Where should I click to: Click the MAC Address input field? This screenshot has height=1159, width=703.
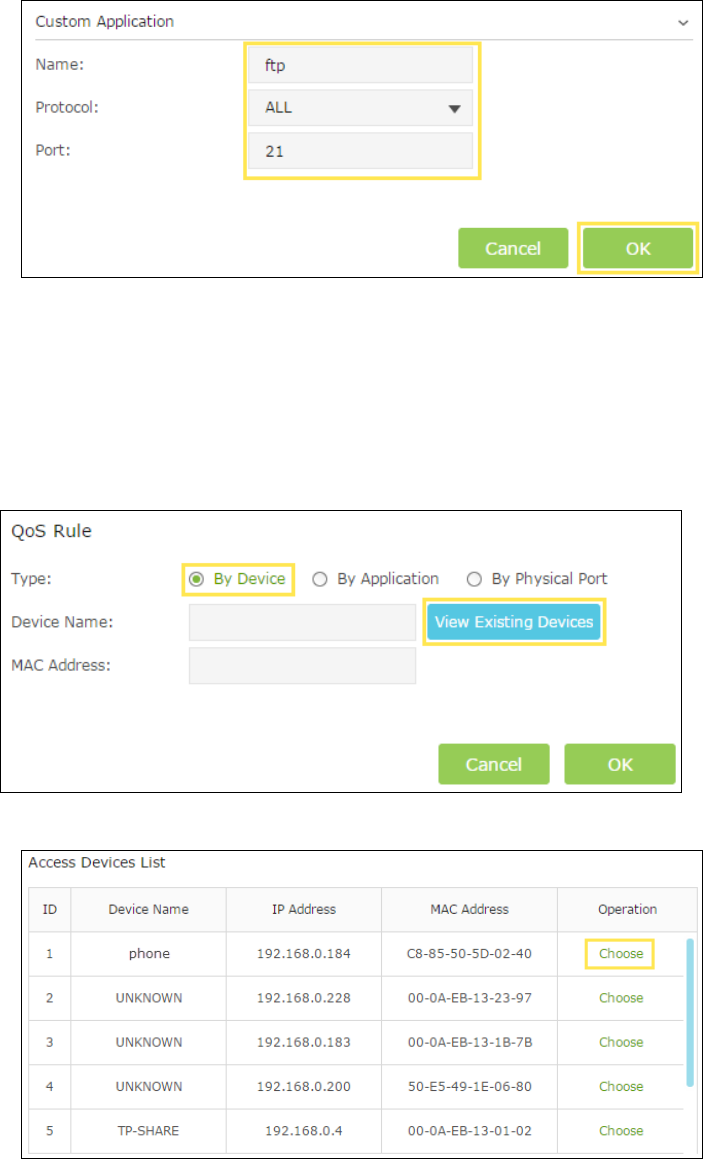point(302,665)
